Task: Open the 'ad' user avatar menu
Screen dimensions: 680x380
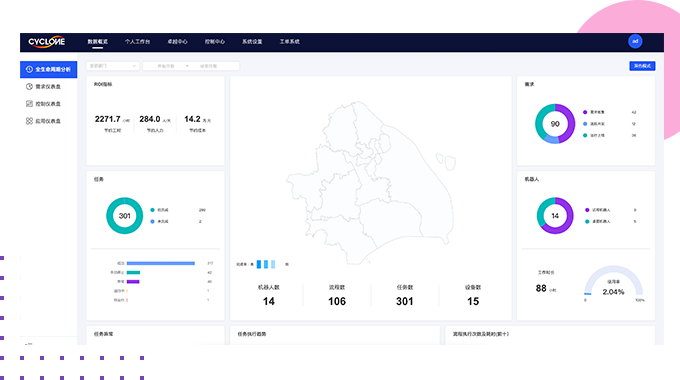Action: 635,41
